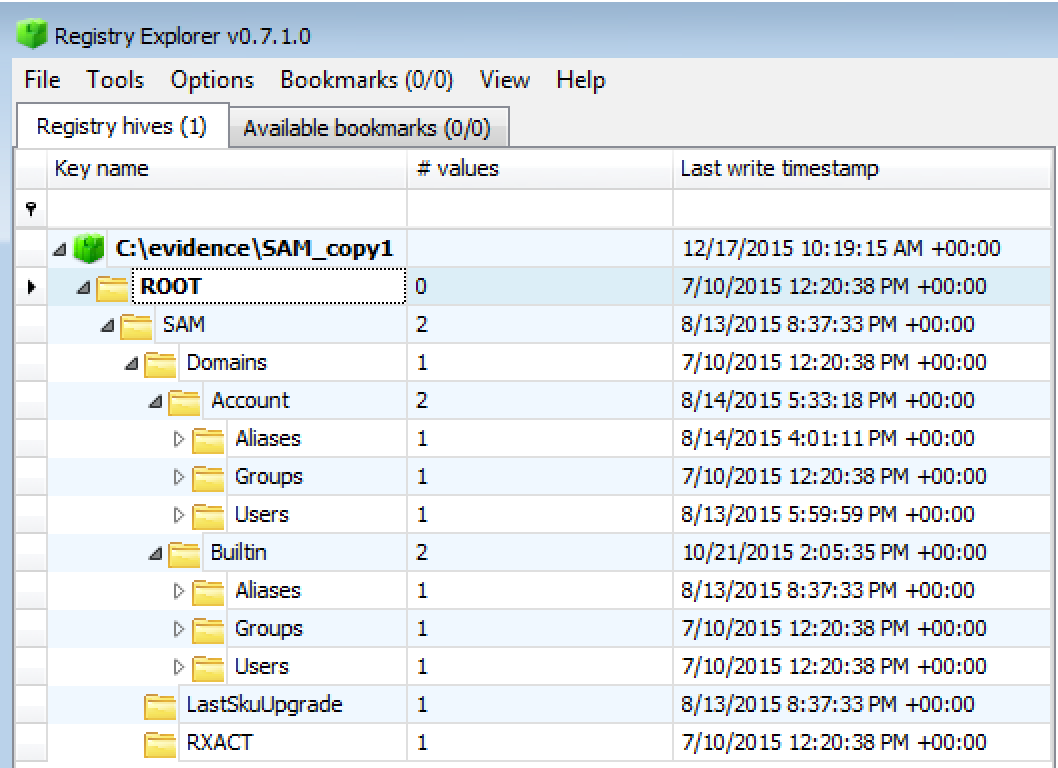
Task: Switch to Available bookmarks (0/0) tab
Action: pos(368,128)
